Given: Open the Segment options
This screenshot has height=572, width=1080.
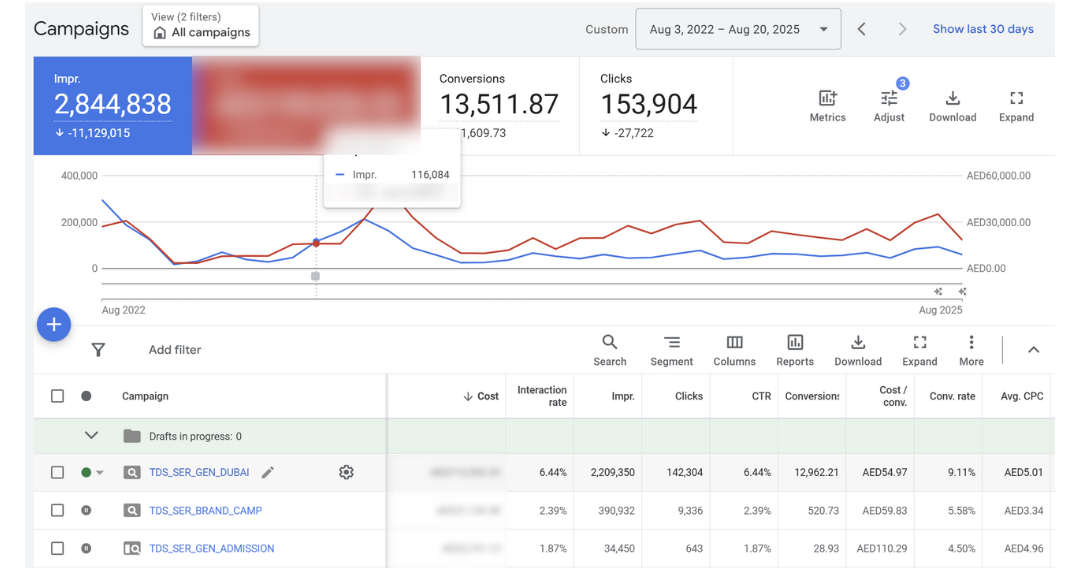Looking at the screenshot, I should coord(671,350).
